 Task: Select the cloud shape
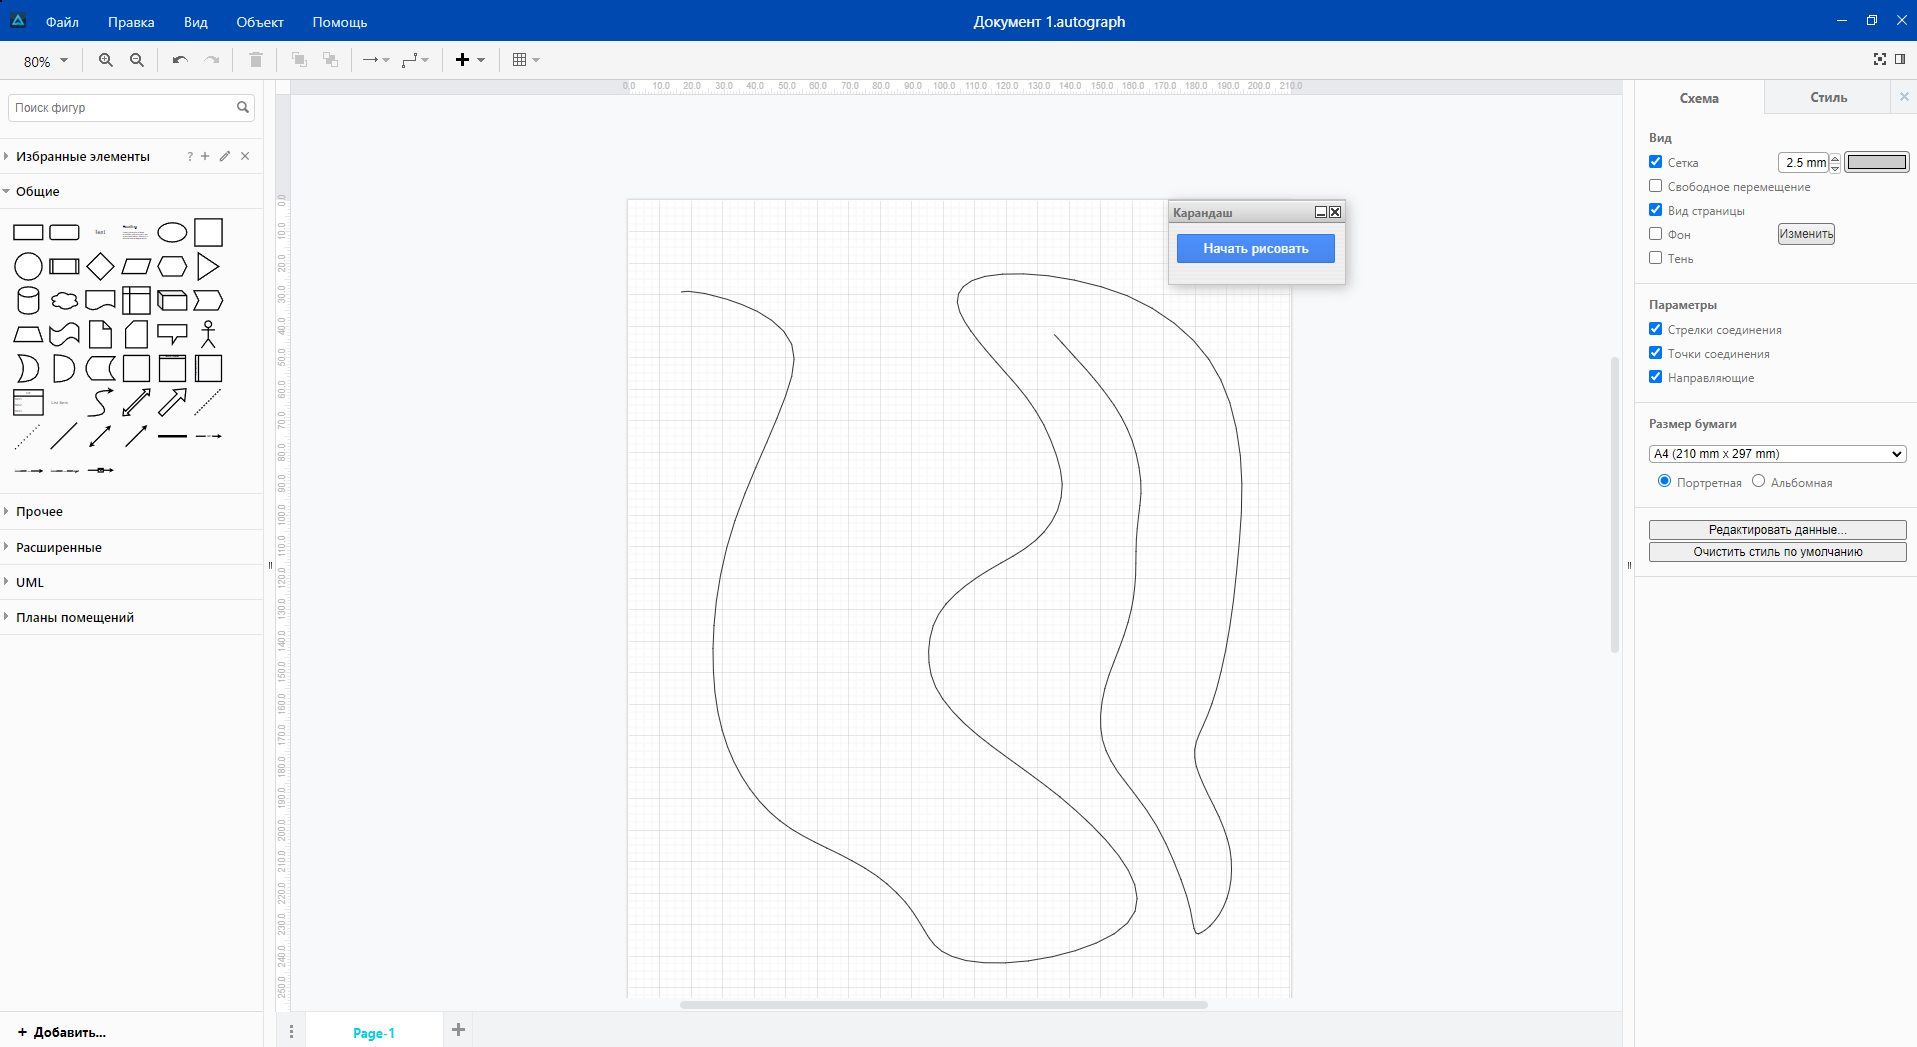click(x=64, y=300)
